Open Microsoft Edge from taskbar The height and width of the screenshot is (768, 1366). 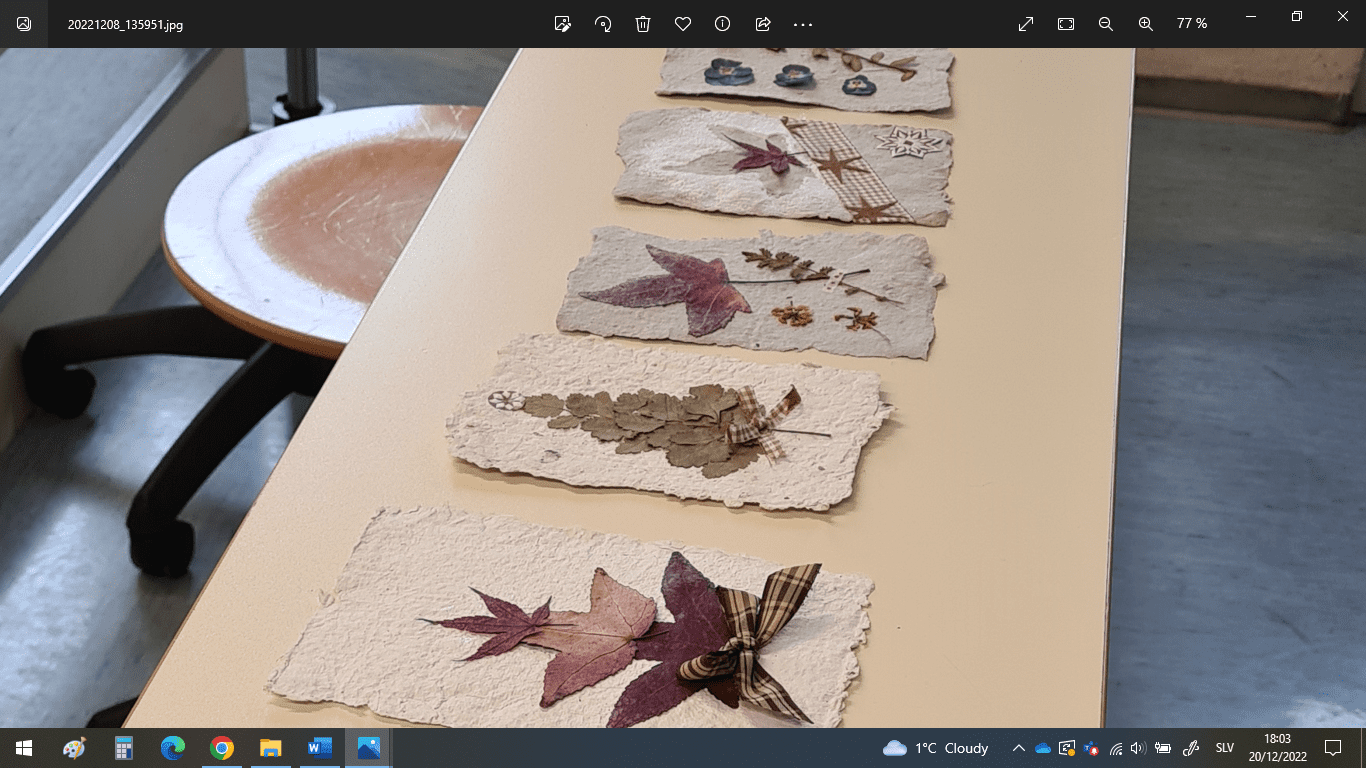coord(173,748)
